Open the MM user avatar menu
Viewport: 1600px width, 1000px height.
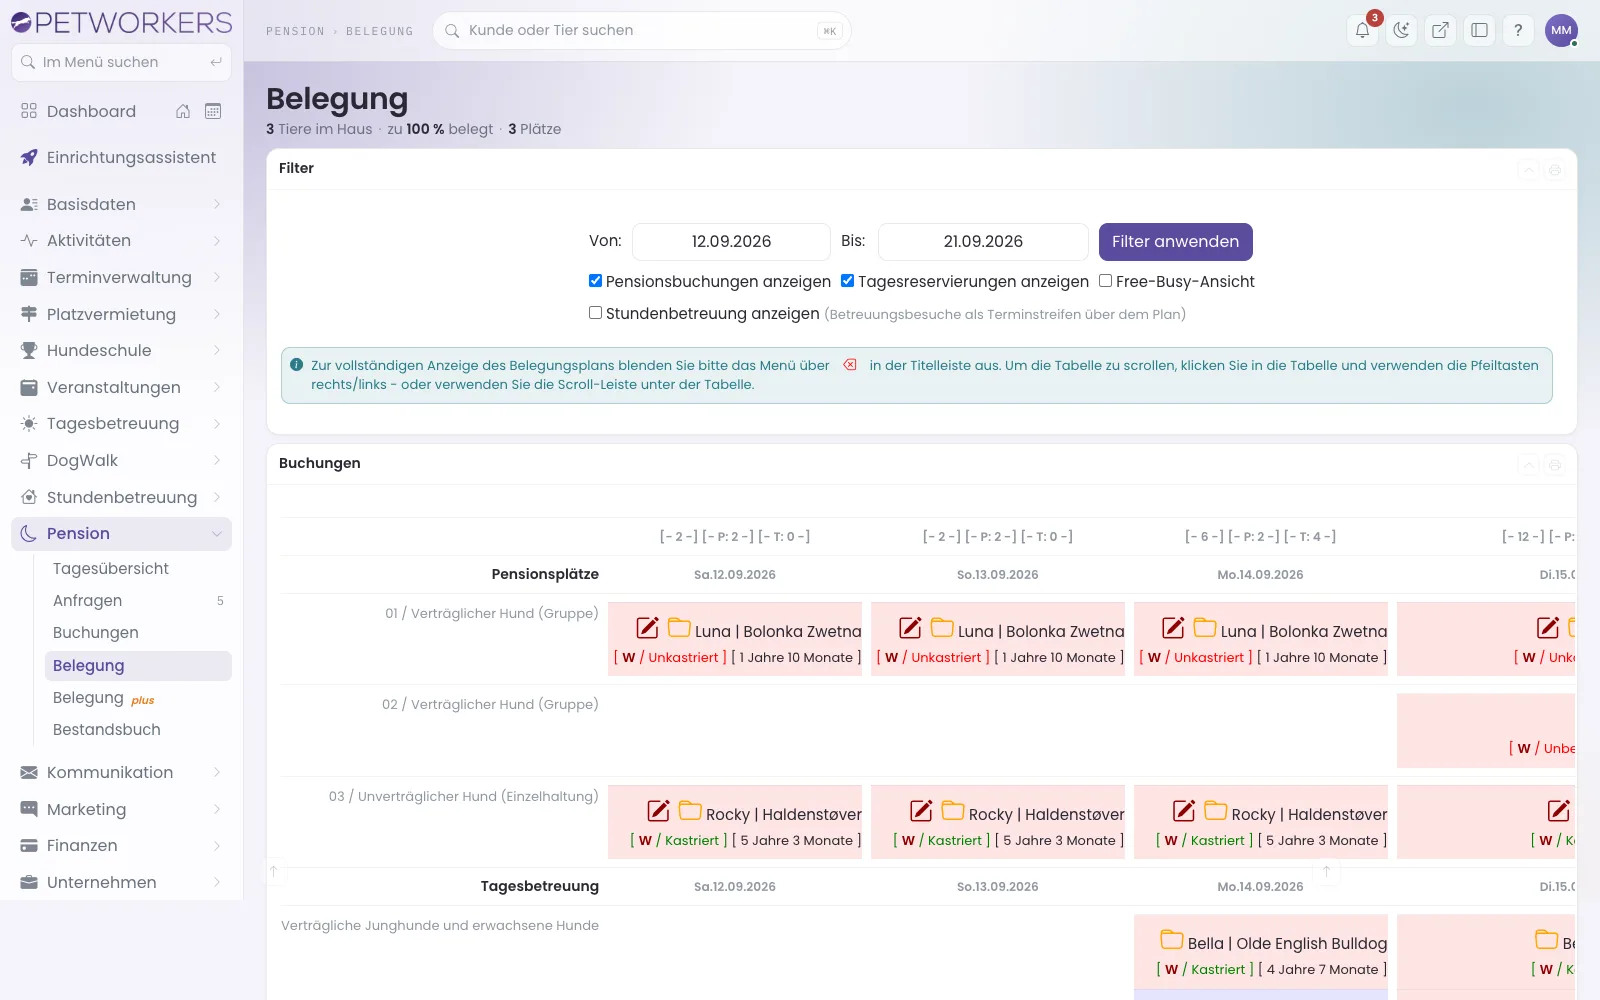point(1561,30)
